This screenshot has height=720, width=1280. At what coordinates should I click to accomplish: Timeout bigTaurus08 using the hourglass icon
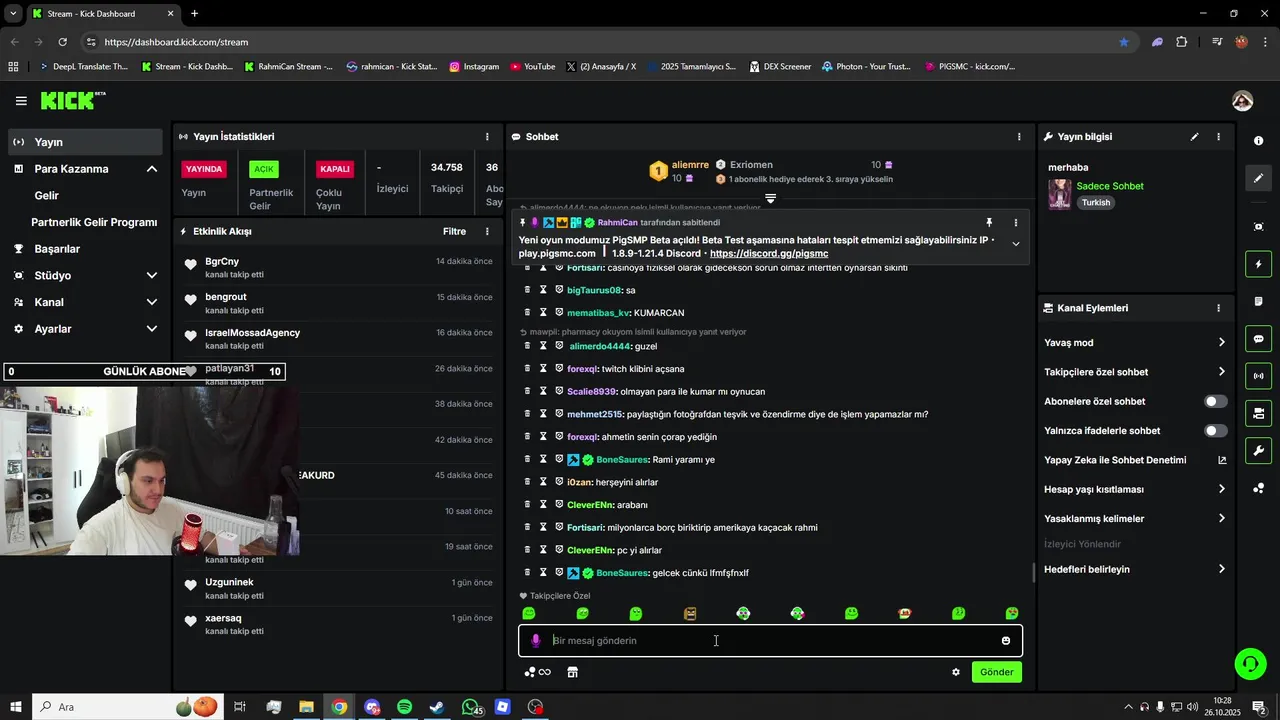543,290
